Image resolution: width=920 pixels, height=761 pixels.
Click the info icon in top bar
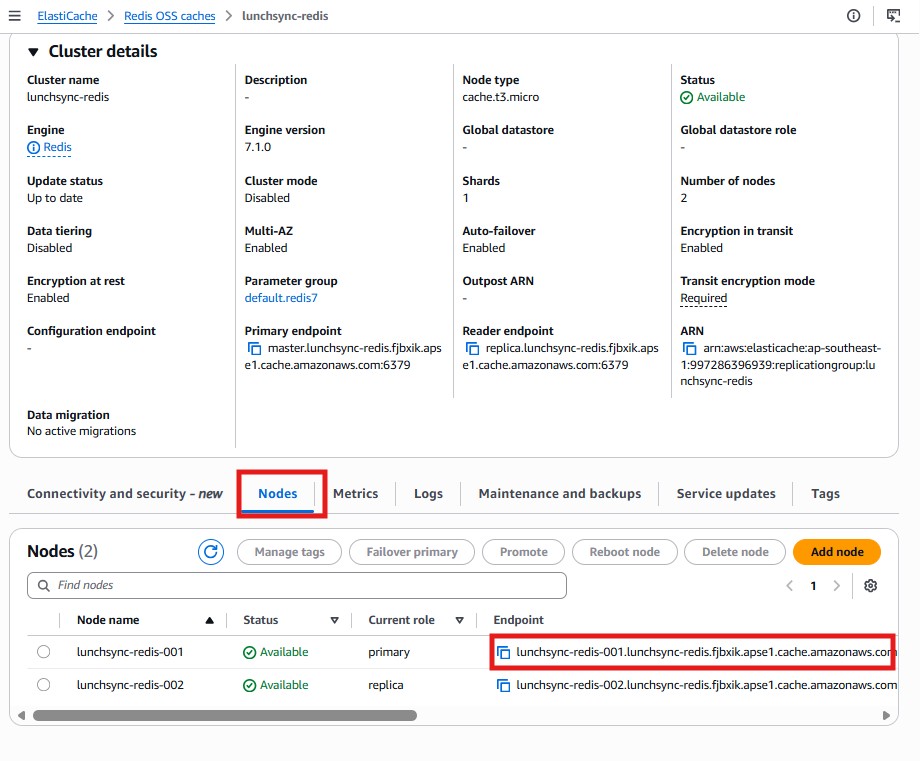853,16
